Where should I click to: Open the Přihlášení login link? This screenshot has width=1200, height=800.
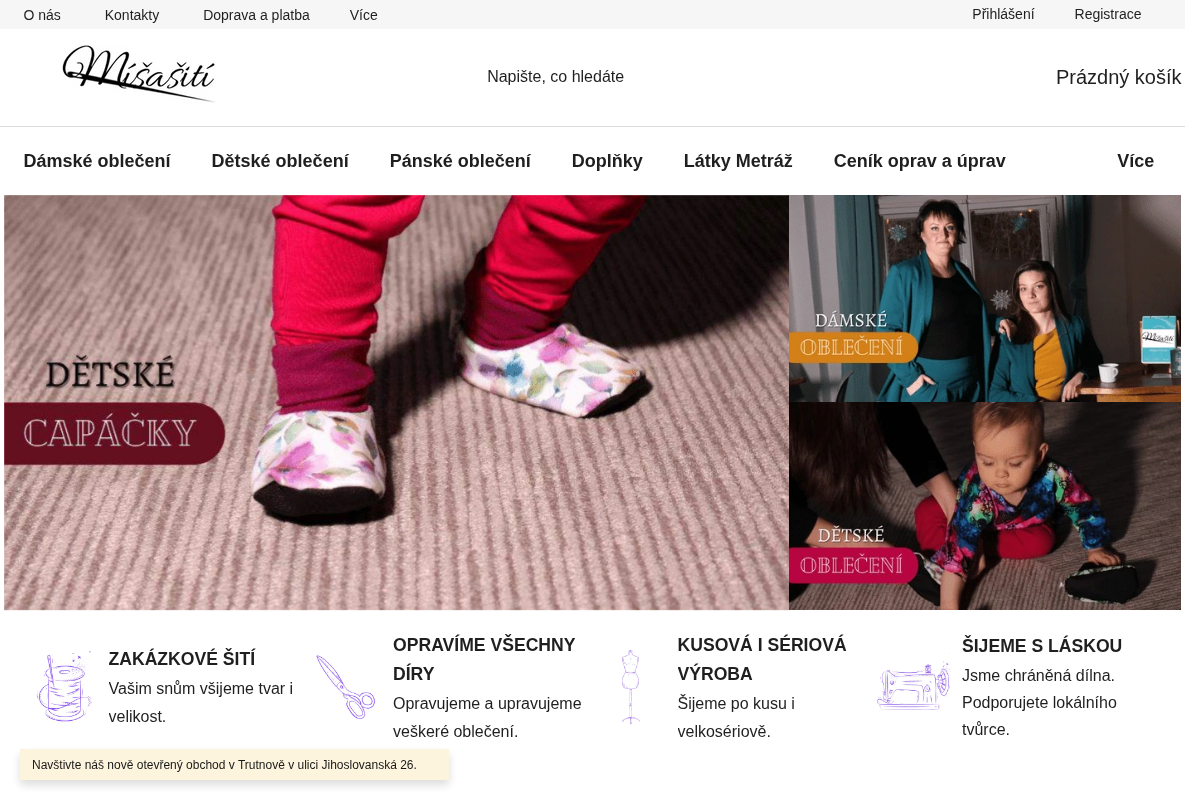point(1003,14)
